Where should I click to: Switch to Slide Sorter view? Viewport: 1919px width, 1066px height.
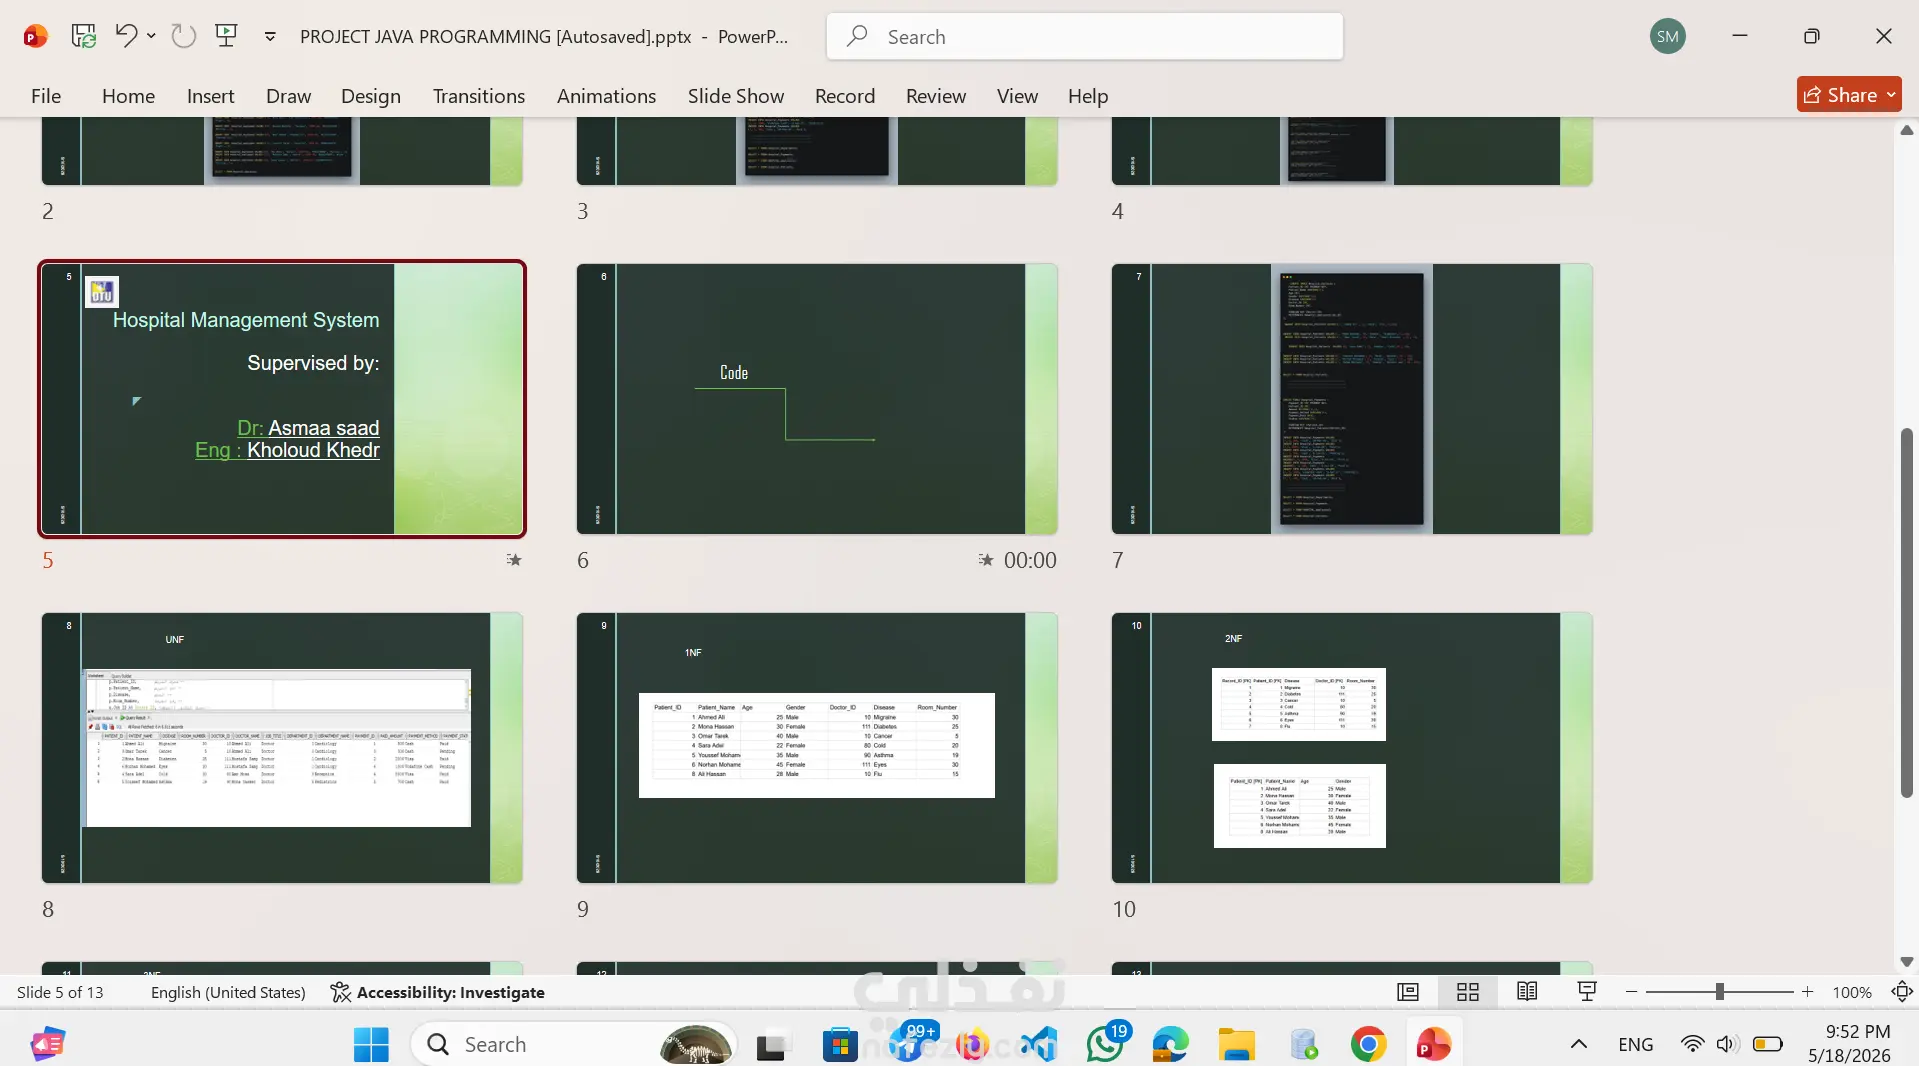(x=1468, y=992)
